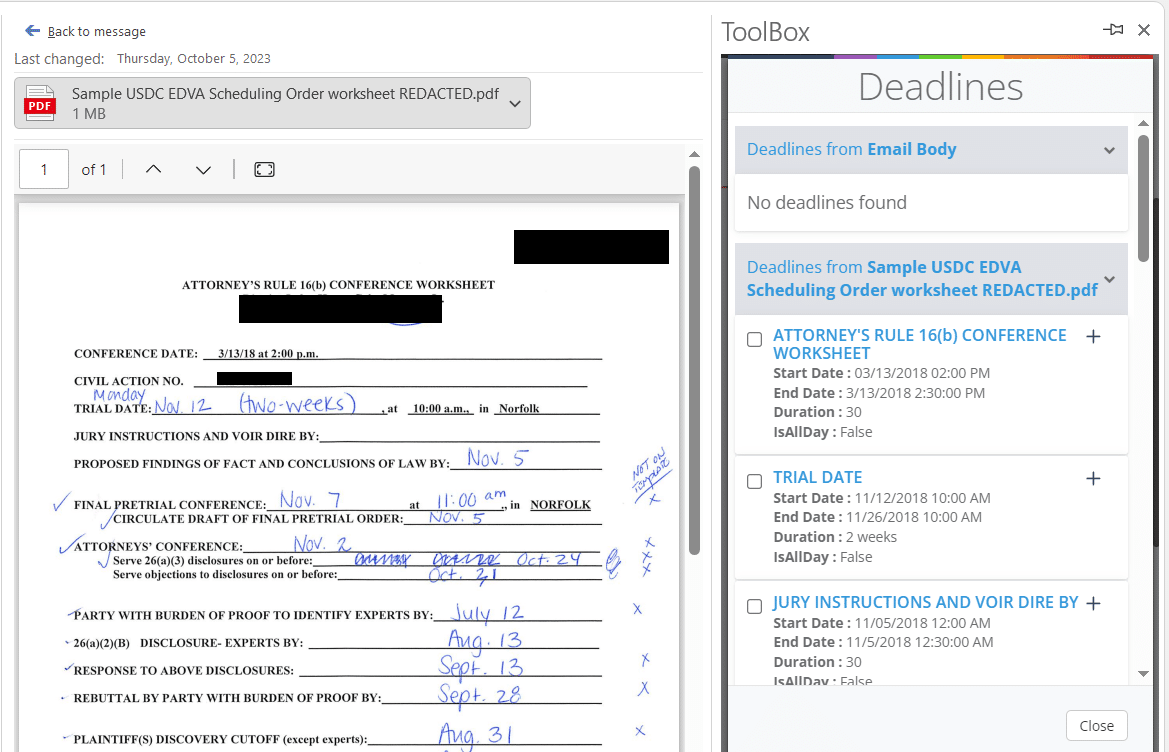Tick the Trial Date checkbox

755,481
